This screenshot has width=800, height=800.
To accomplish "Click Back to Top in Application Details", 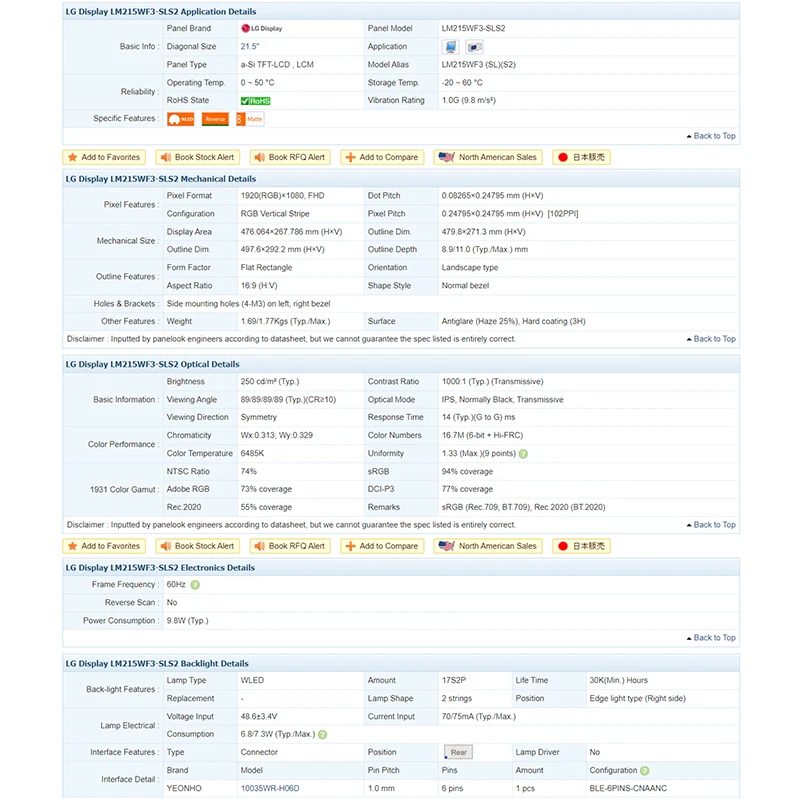I will pos(711,136).
